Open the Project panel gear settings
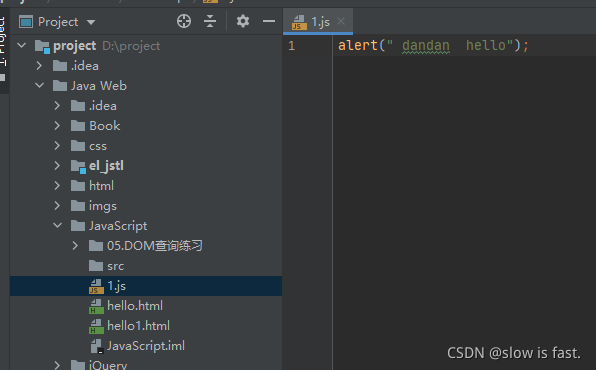596x370 pixels. tap(243, 21)
